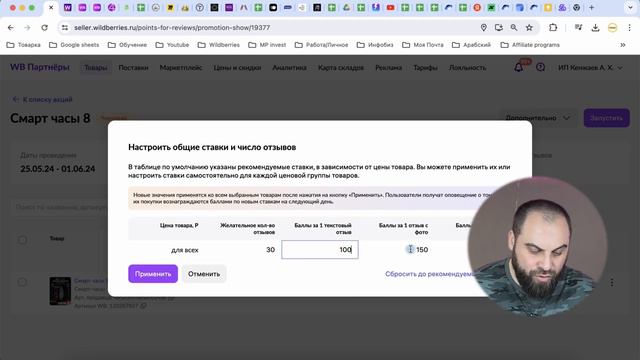The height and width of the screenshot is (360, 640).
Task: Toggle the smart watch product row checkbox
Action: pyautogui.click(x=22, y=282)
